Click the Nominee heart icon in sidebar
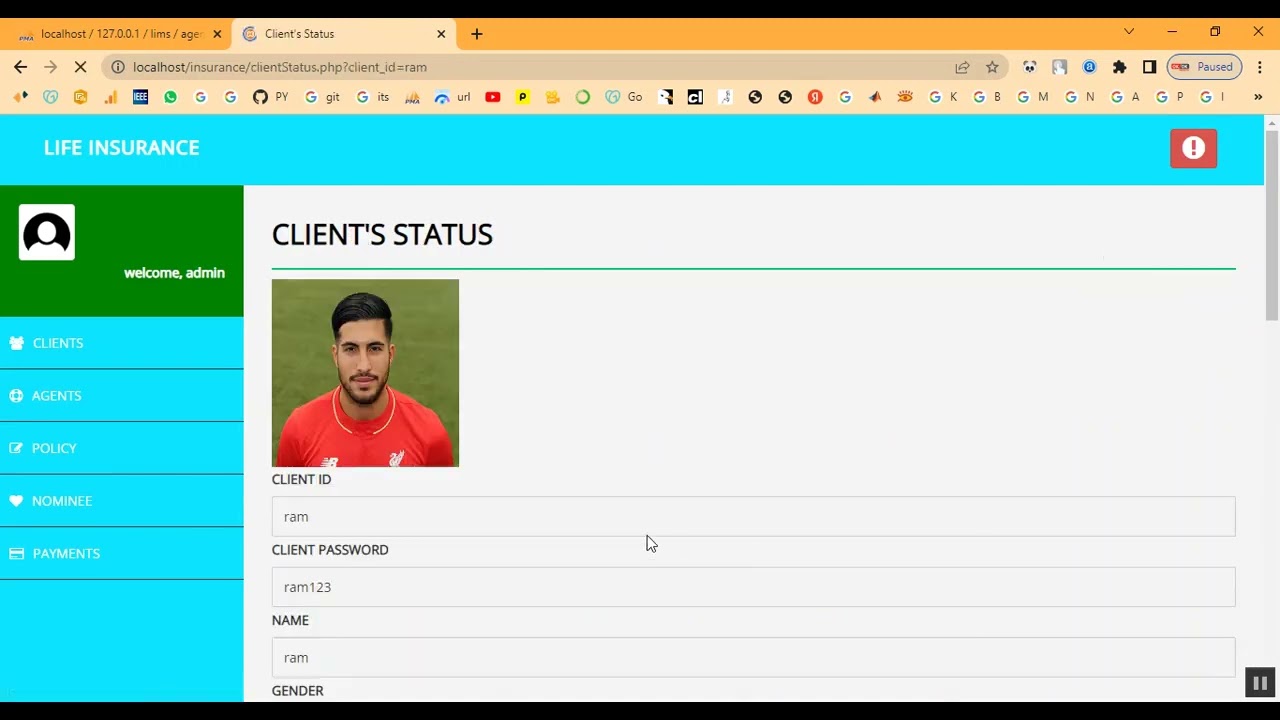This screenshot has height=720, width=1280. point(16,501)
